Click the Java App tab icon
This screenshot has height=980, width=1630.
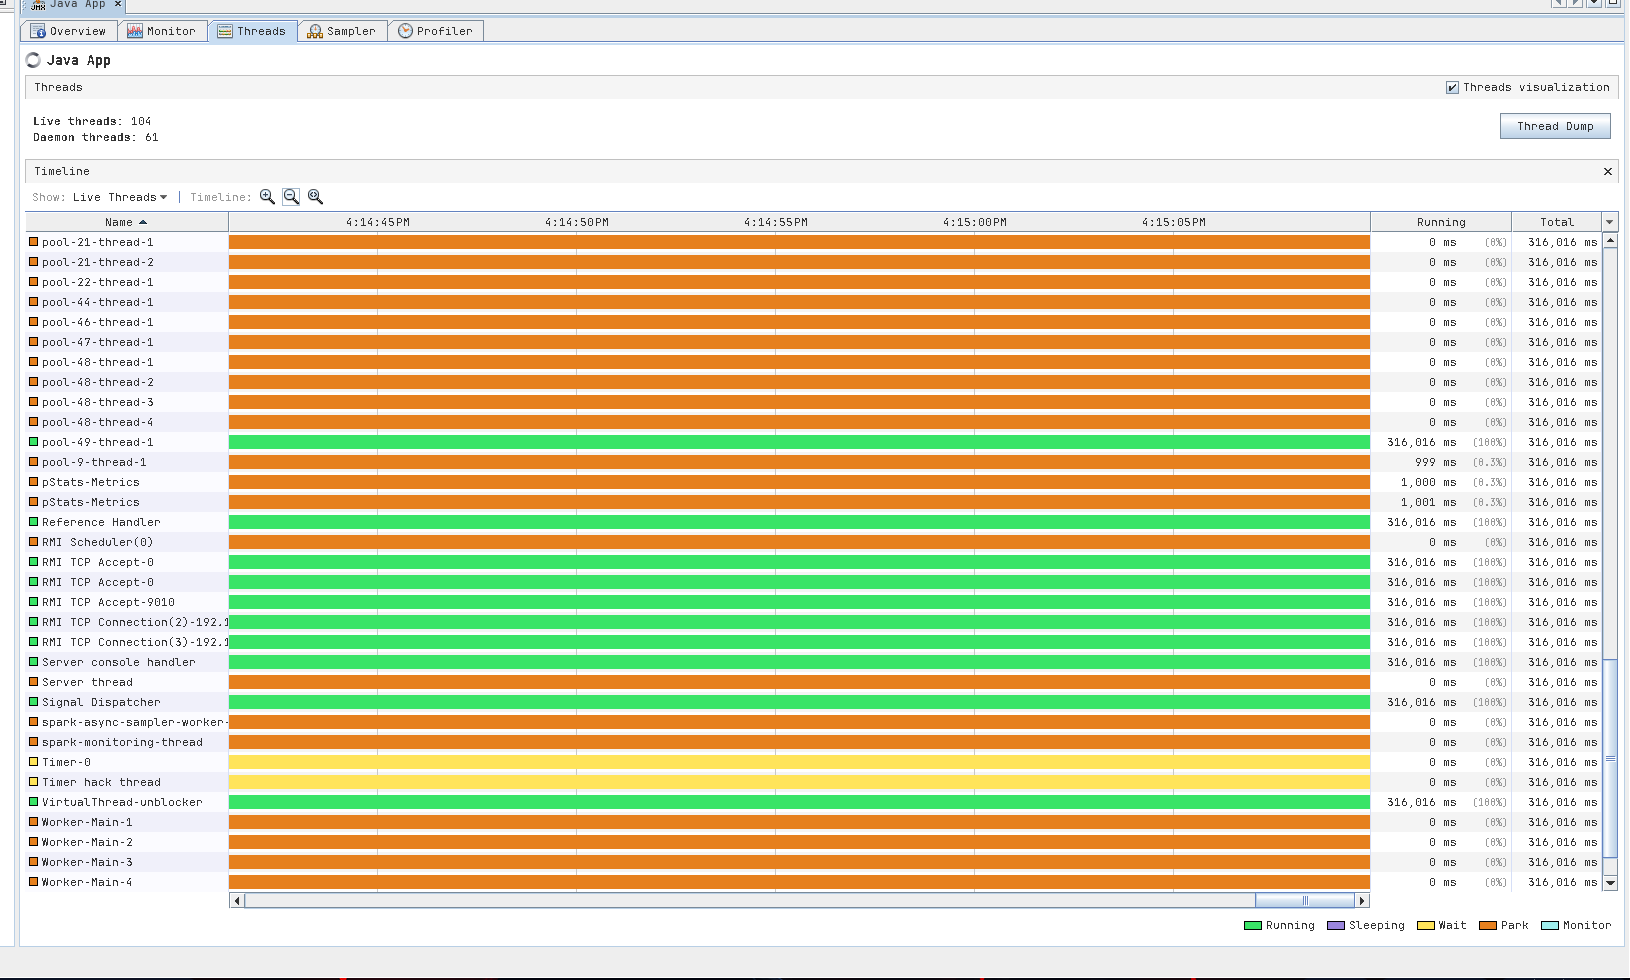tap(37, 4)
